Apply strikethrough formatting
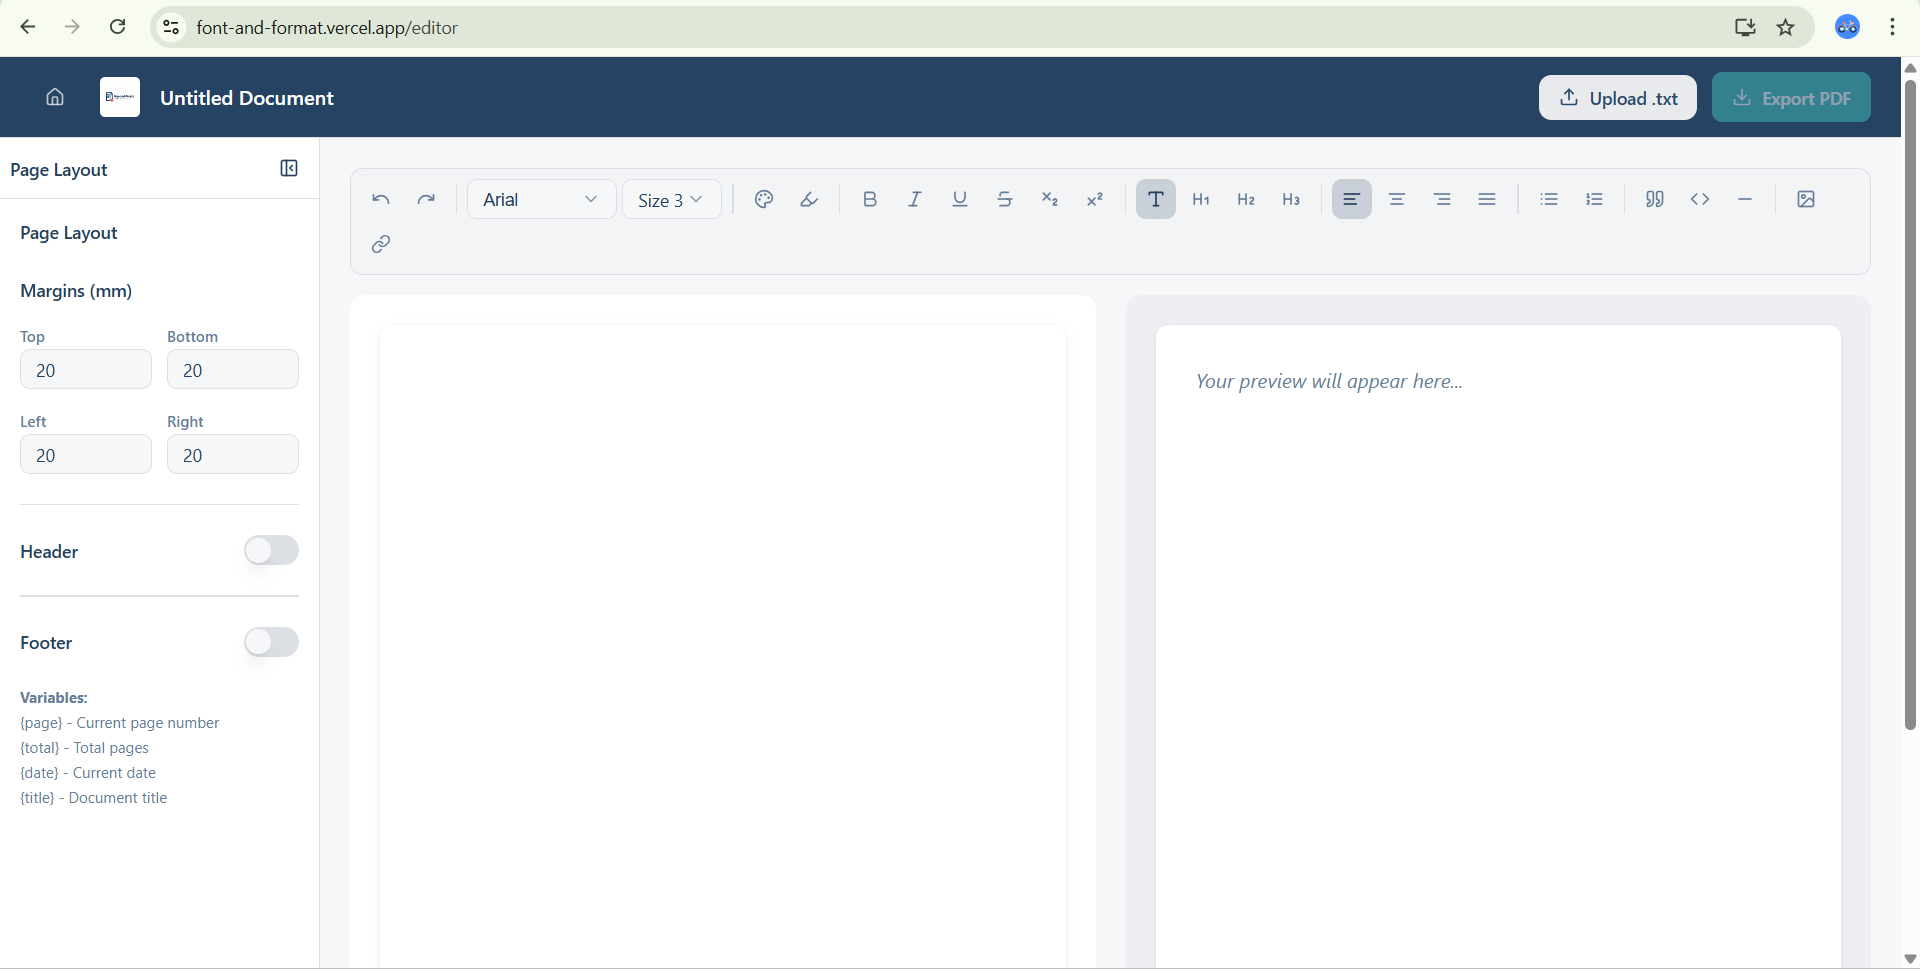 point(1004,199)
